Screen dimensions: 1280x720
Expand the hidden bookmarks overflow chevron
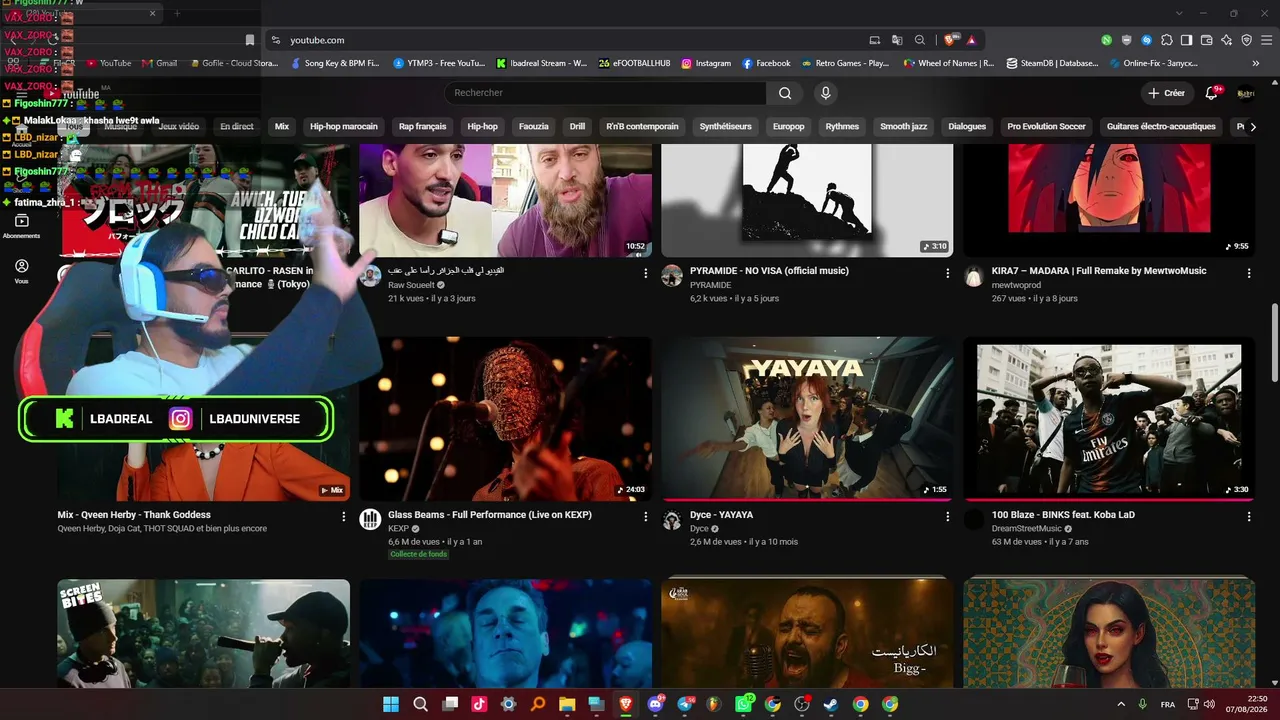(x=1256, y=63)
